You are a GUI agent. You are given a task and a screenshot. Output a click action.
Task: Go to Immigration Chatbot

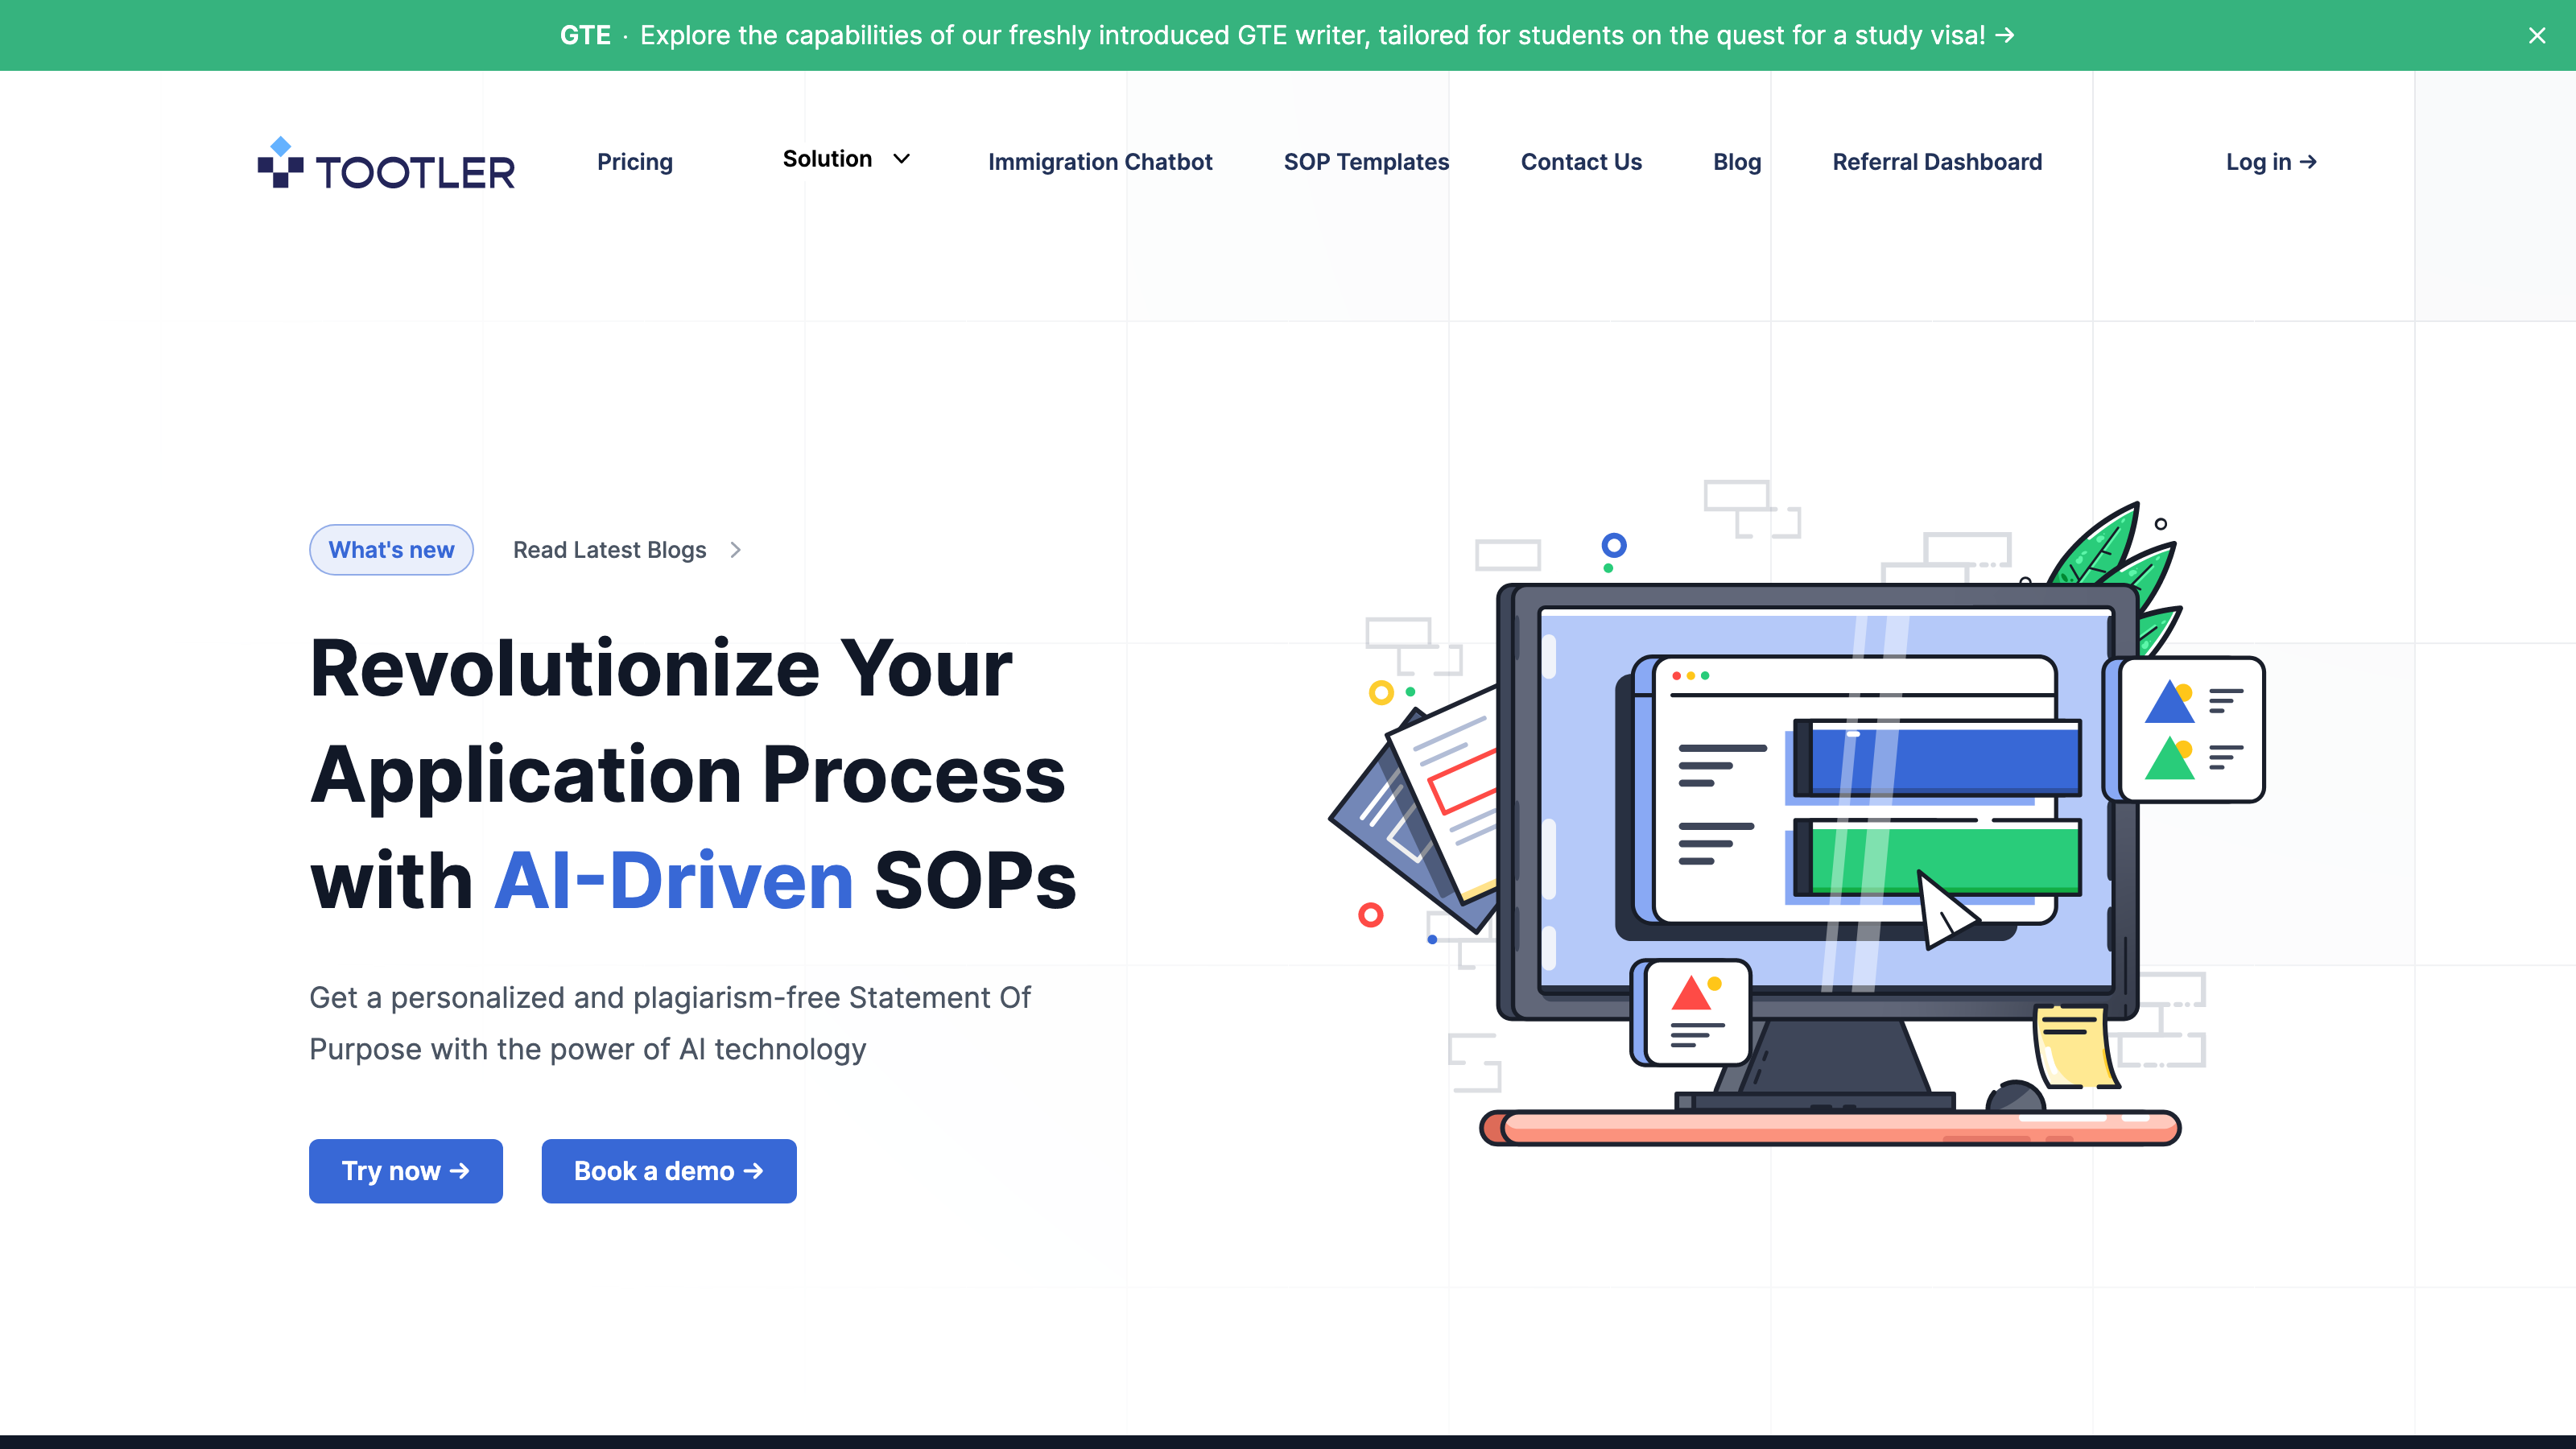click(1100, 162)
